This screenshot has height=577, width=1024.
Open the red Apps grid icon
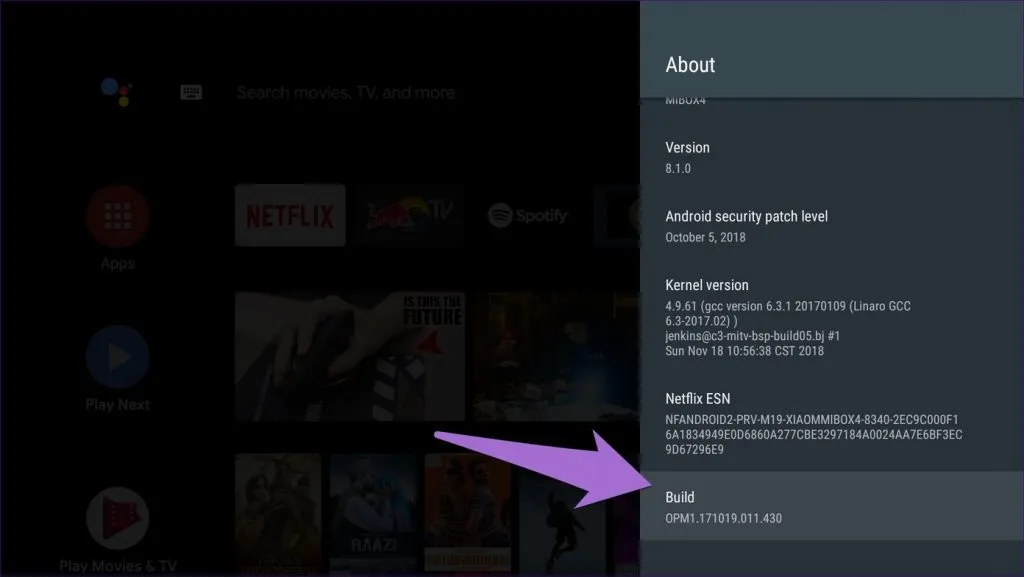click(x=117, y=217)
